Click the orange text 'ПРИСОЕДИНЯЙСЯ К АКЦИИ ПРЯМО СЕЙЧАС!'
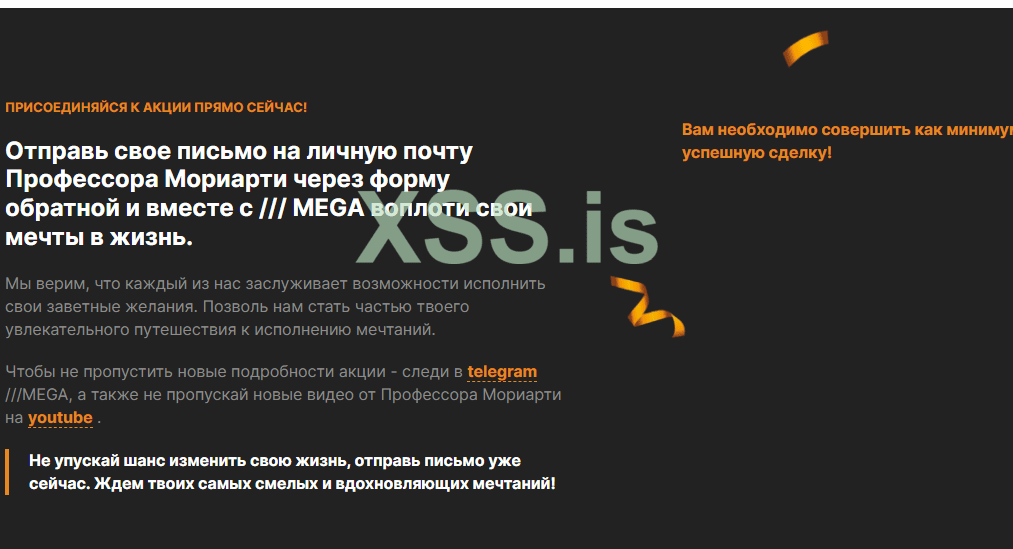The width and height of the screenshot is (1013, 549). click(156, 107)
